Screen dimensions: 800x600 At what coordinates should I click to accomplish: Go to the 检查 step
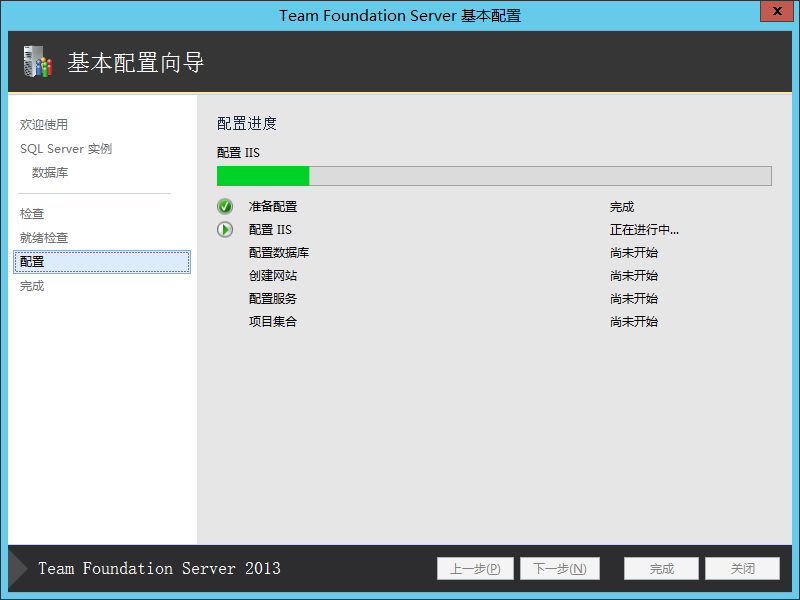pos(32,213)
